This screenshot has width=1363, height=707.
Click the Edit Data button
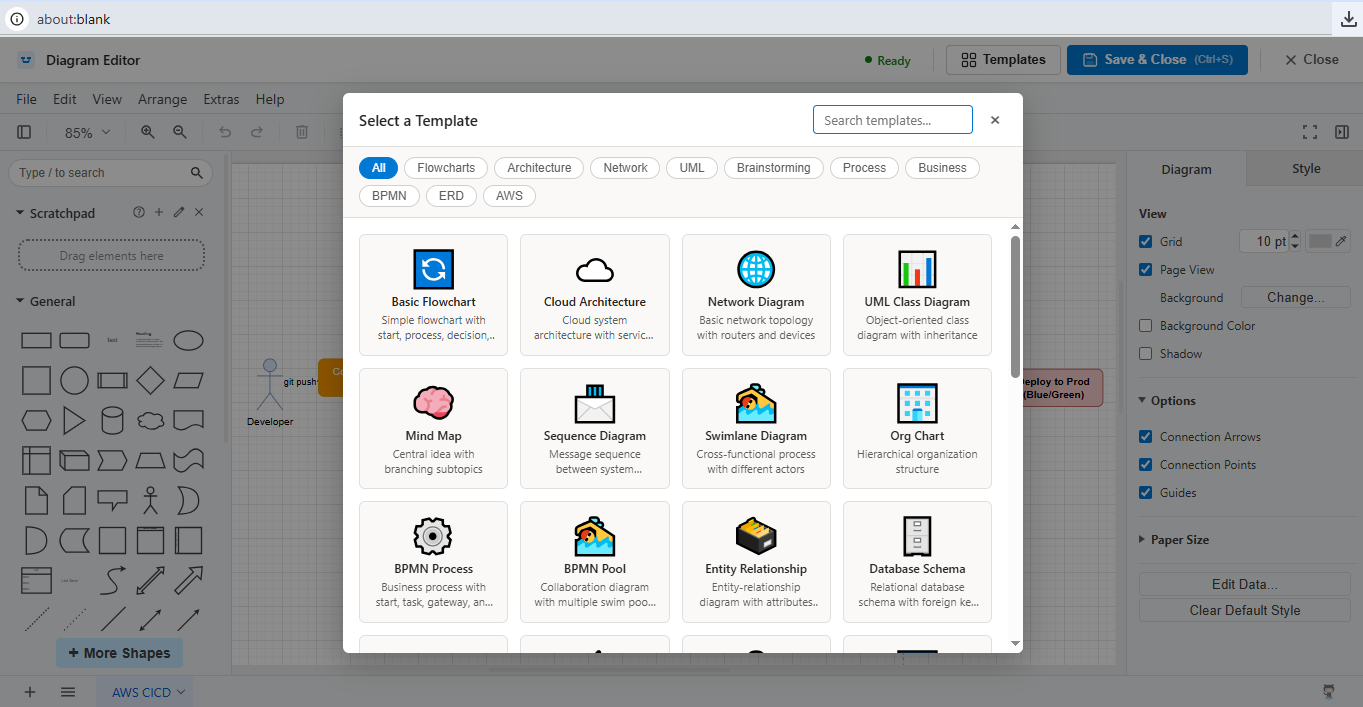[1244, 583]
